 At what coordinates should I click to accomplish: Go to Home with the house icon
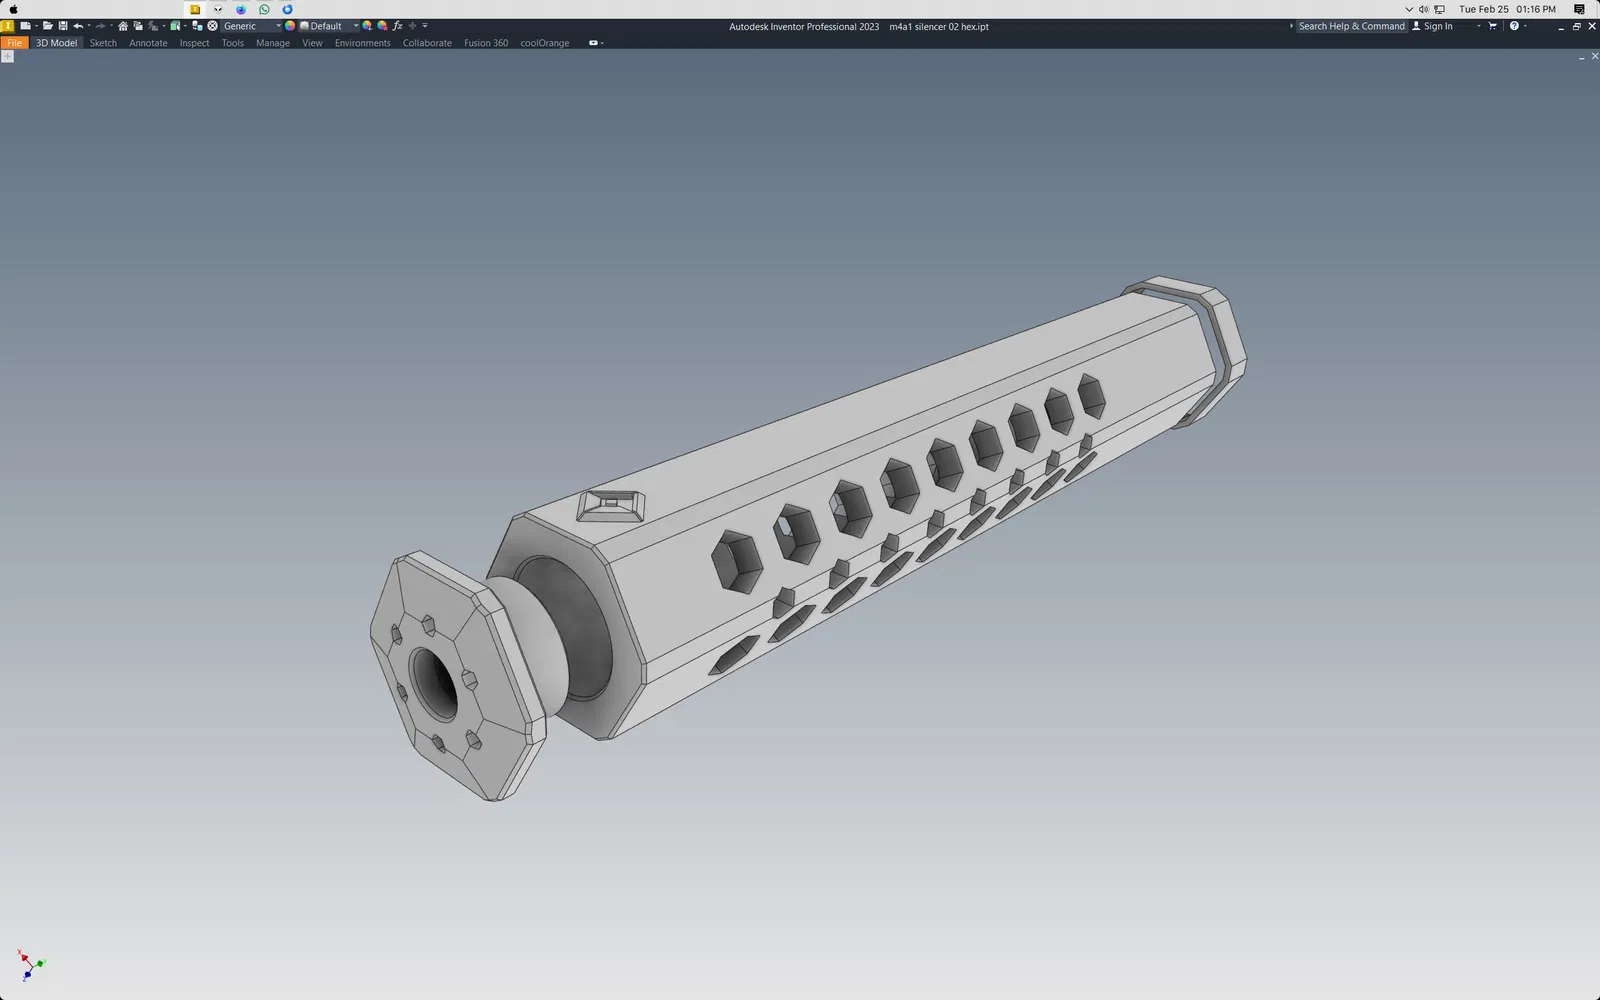point(123,26)
